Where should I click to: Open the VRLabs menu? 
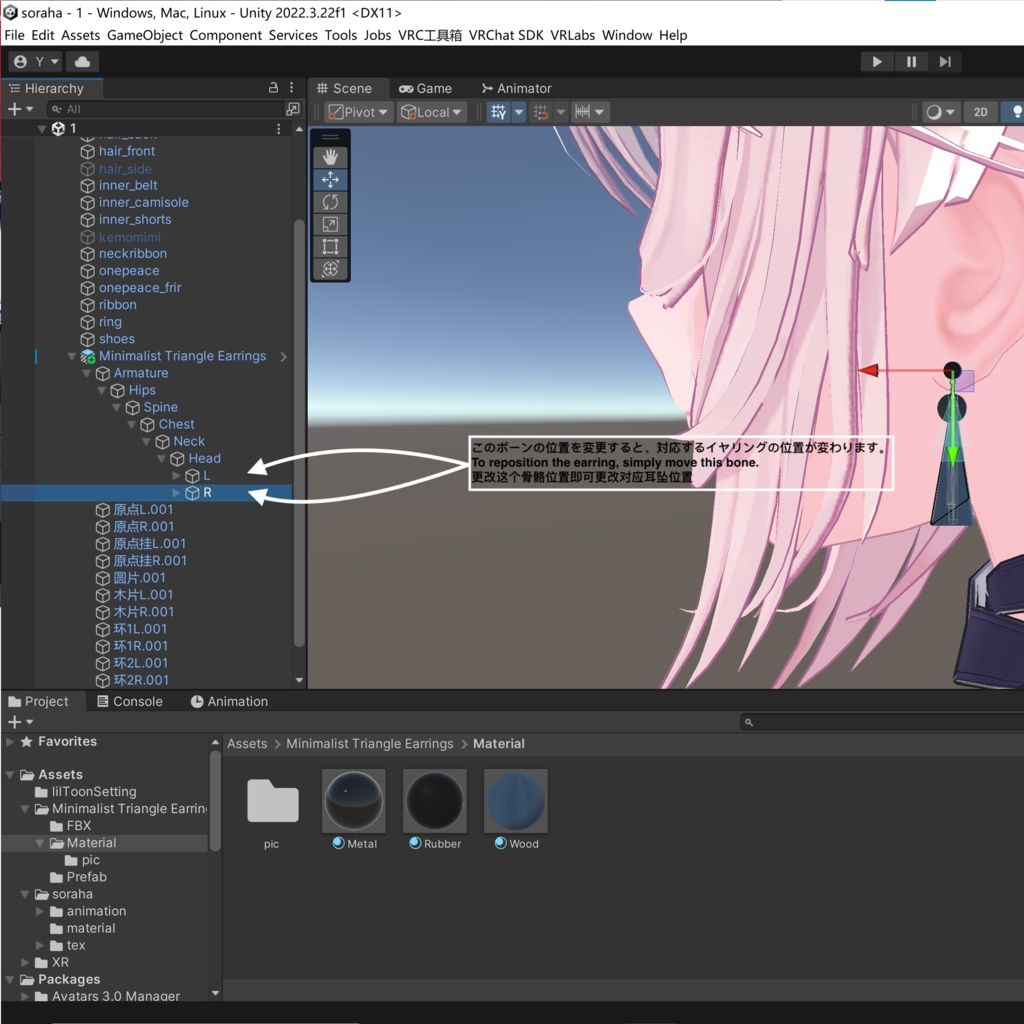(x=573, y=35)
